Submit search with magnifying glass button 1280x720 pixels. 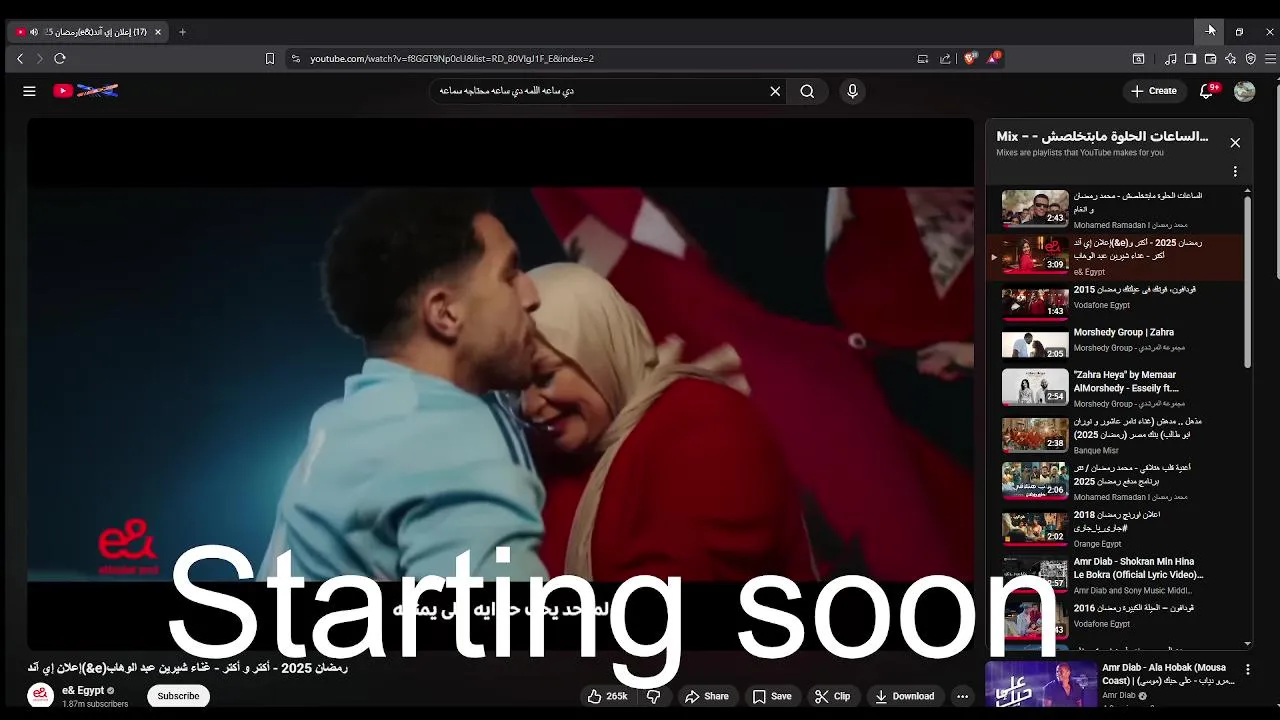click(807, 91)
